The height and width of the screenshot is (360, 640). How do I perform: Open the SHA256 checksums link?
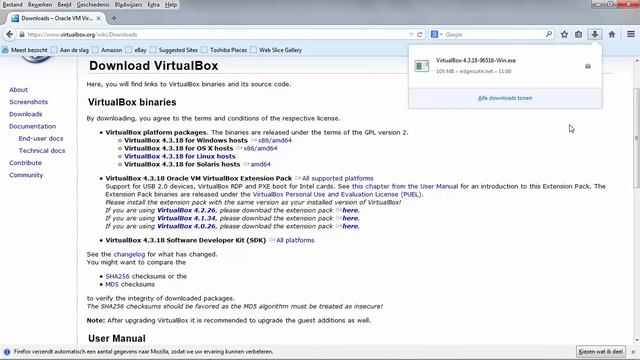click(117, 276)
